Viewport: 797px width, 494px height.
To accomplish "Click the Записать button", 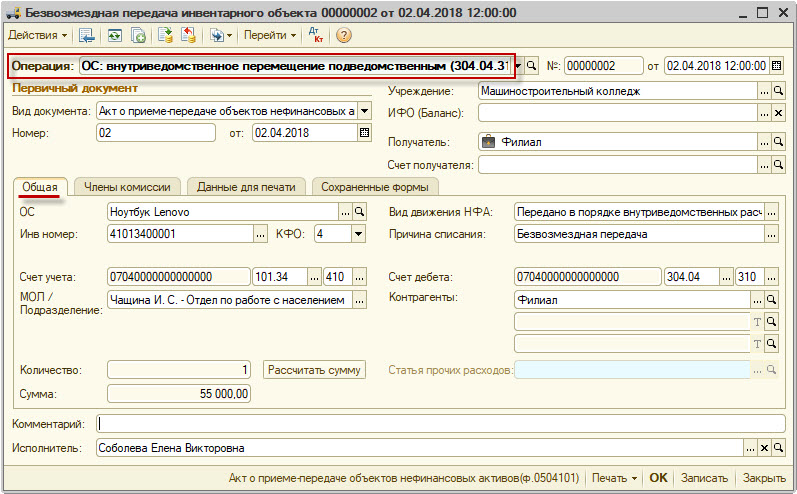I will [x=704, y=478].
